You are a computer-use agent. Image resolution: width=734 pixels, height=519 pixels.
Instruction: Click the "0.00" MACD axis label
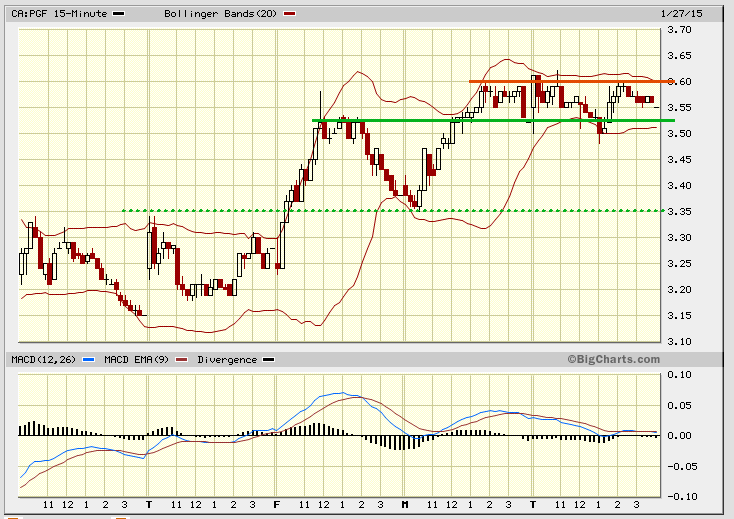click(x=679, y=436)
